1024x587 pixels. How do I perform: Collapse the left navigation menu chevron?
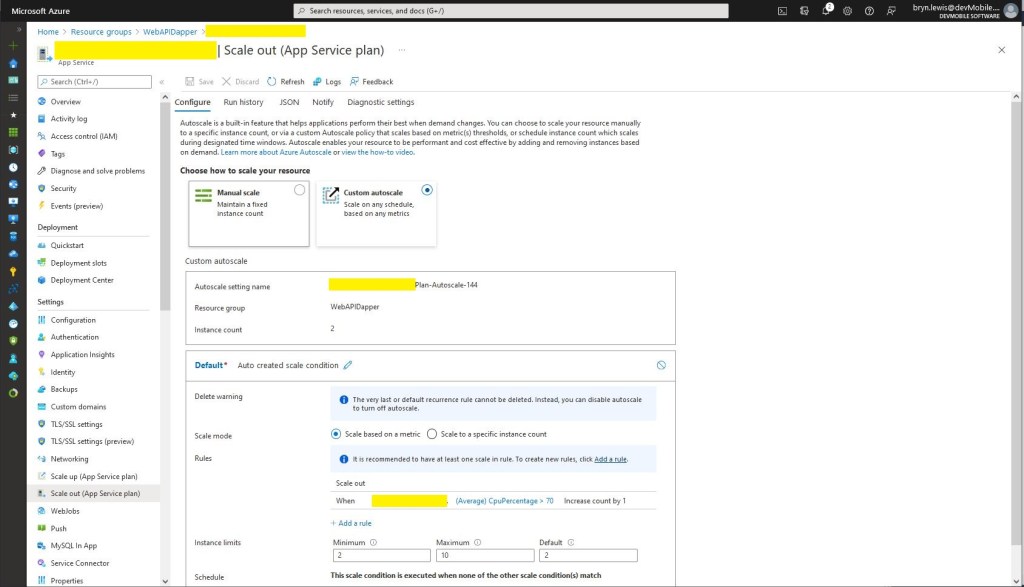(x=162, y=82)
